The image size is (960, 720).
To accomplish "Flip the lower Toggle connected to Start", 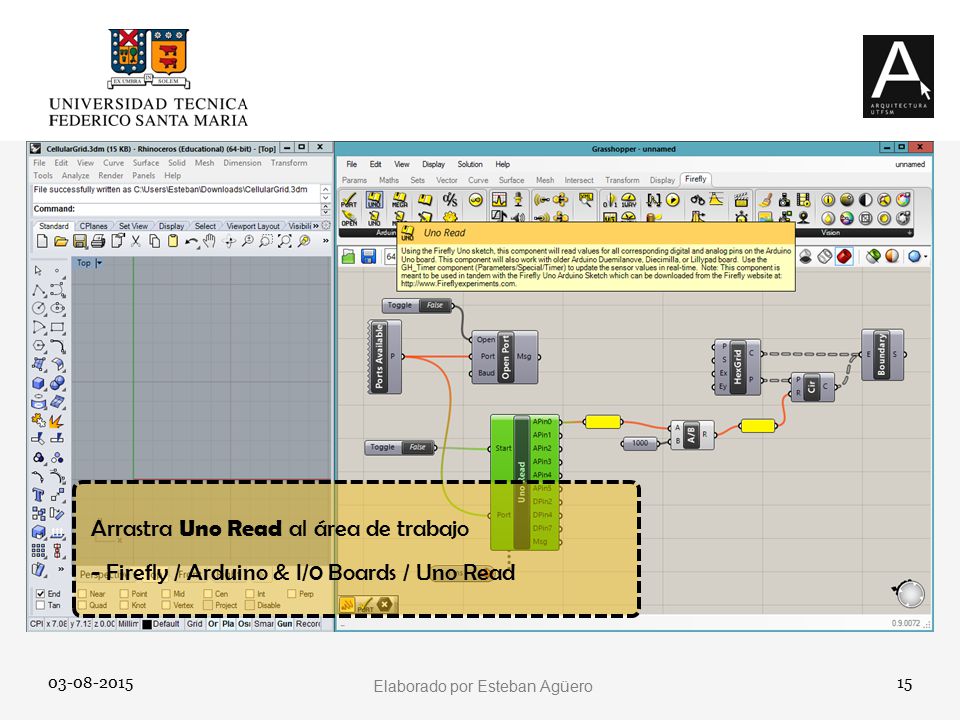I will tap(418, 447).
